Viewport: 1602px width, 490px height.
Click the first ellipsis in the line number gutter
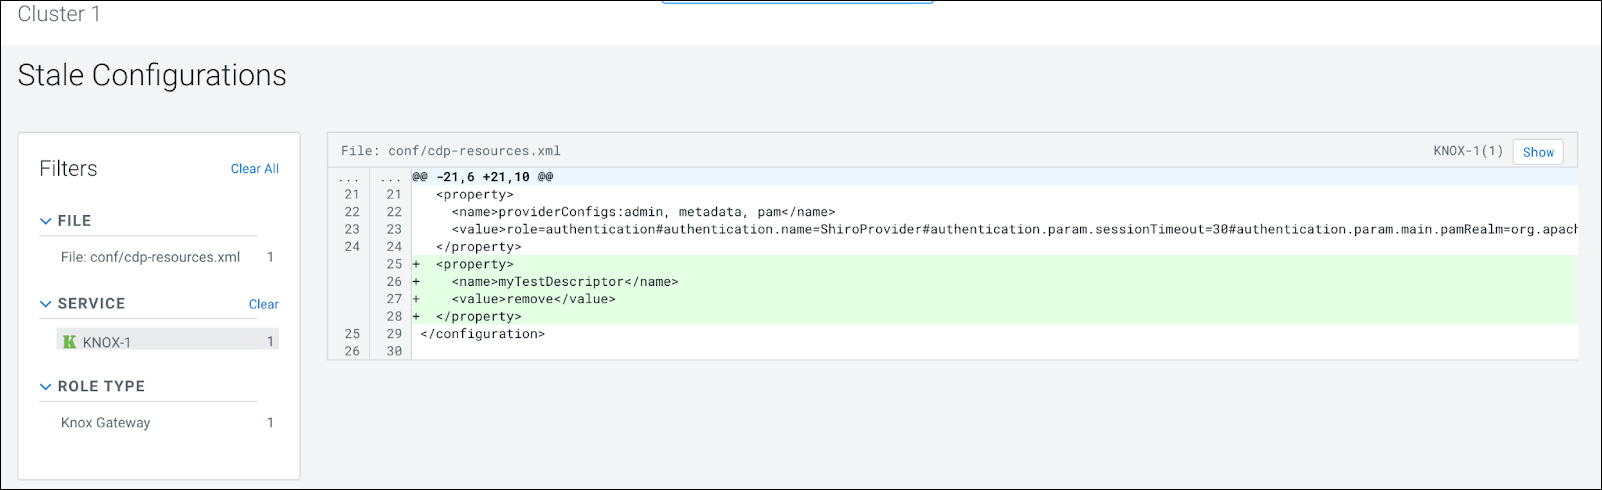coord(349,177)
